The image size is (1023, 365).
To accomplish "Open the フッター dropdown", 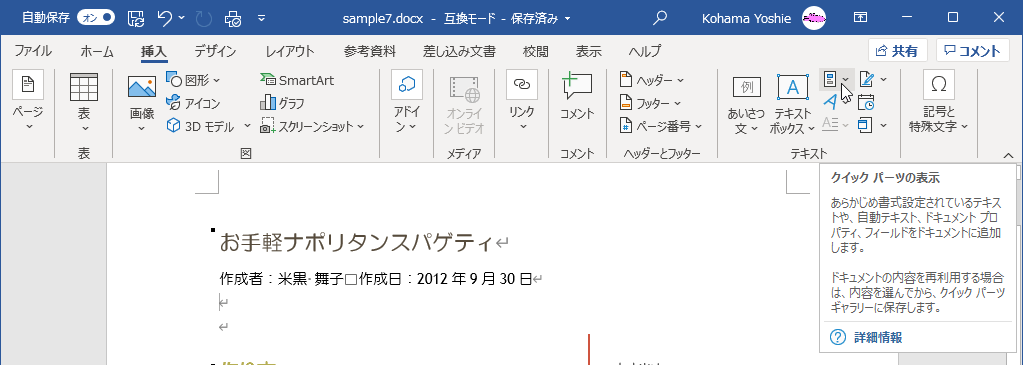I will pos(650,103).
